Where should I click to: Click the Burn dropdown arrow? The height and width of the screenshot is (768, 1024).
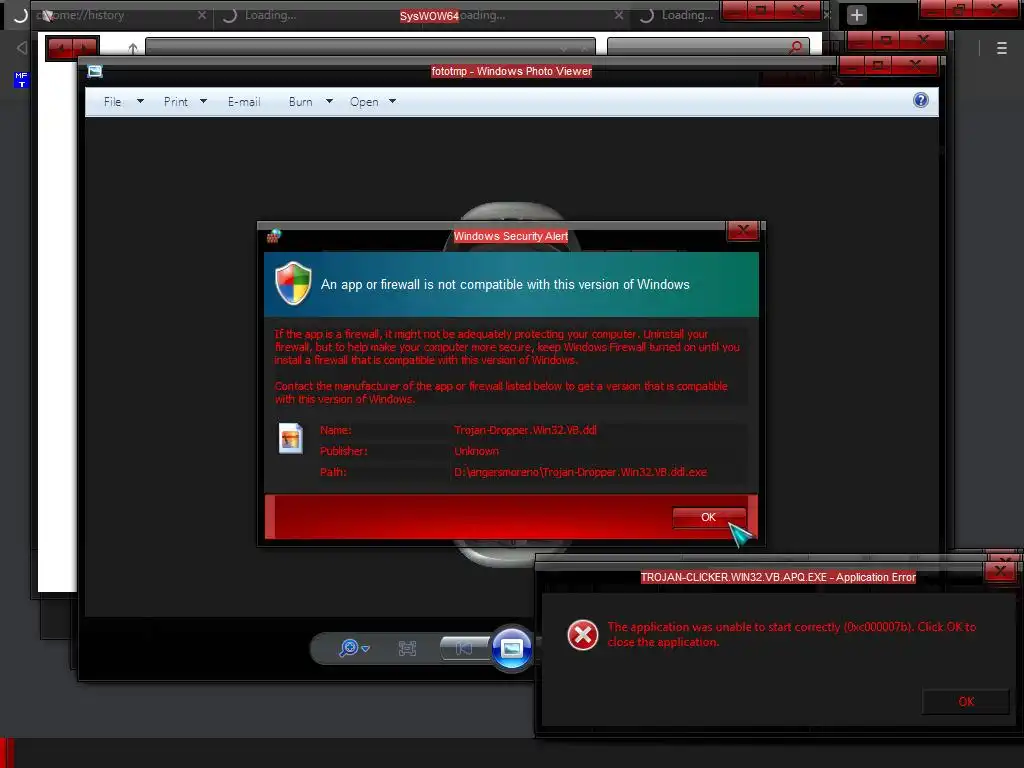click(x=329, y=101)
